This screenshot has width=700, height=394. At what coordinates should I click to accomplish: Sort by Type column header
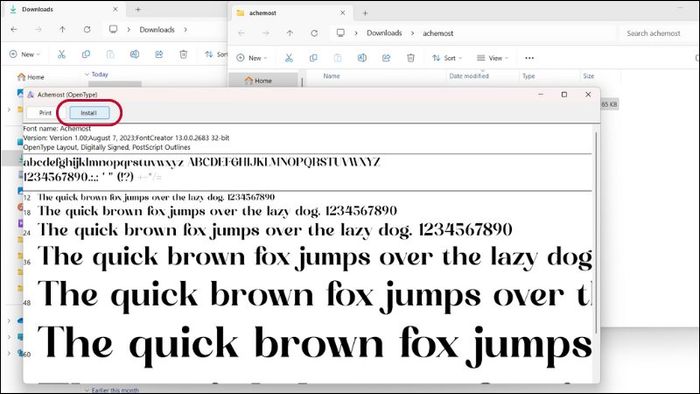point(529,76)
